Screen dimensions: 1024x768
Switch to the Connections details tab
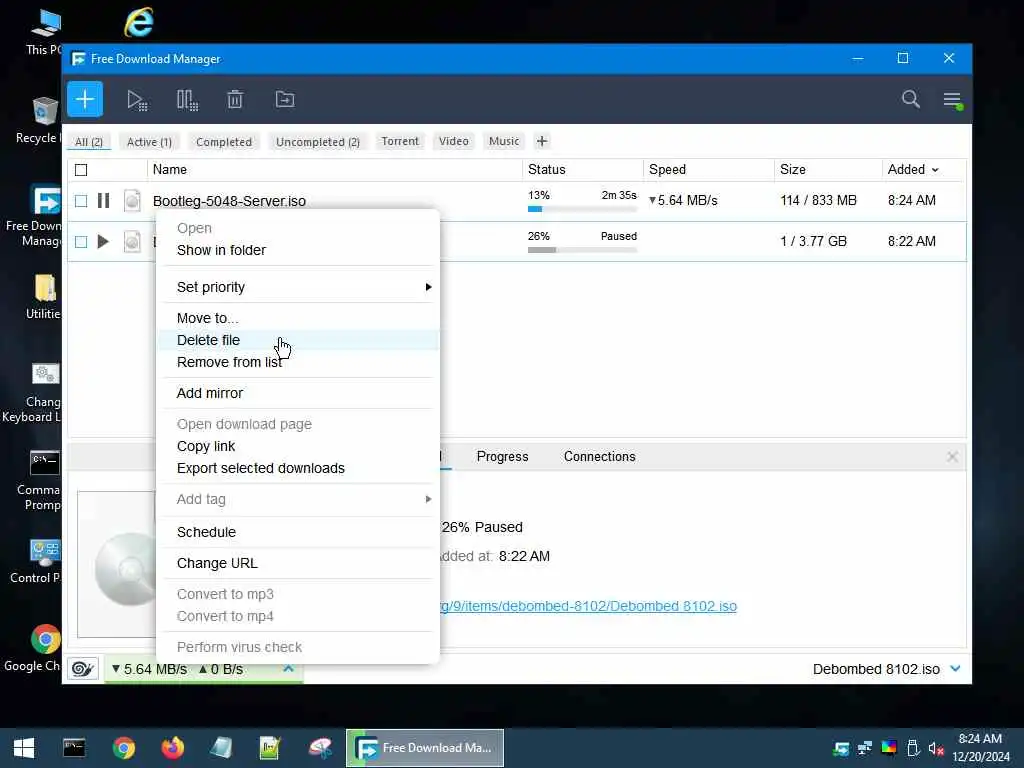click(600, 456)
